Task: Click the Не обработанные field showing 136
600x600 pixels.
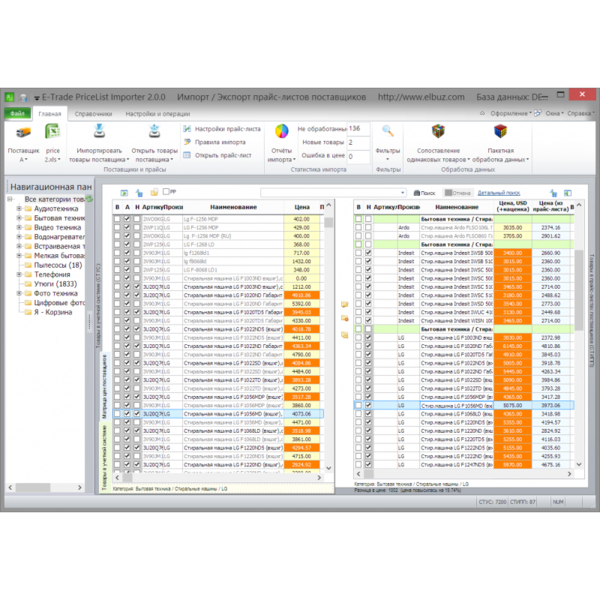Action: 358,129
